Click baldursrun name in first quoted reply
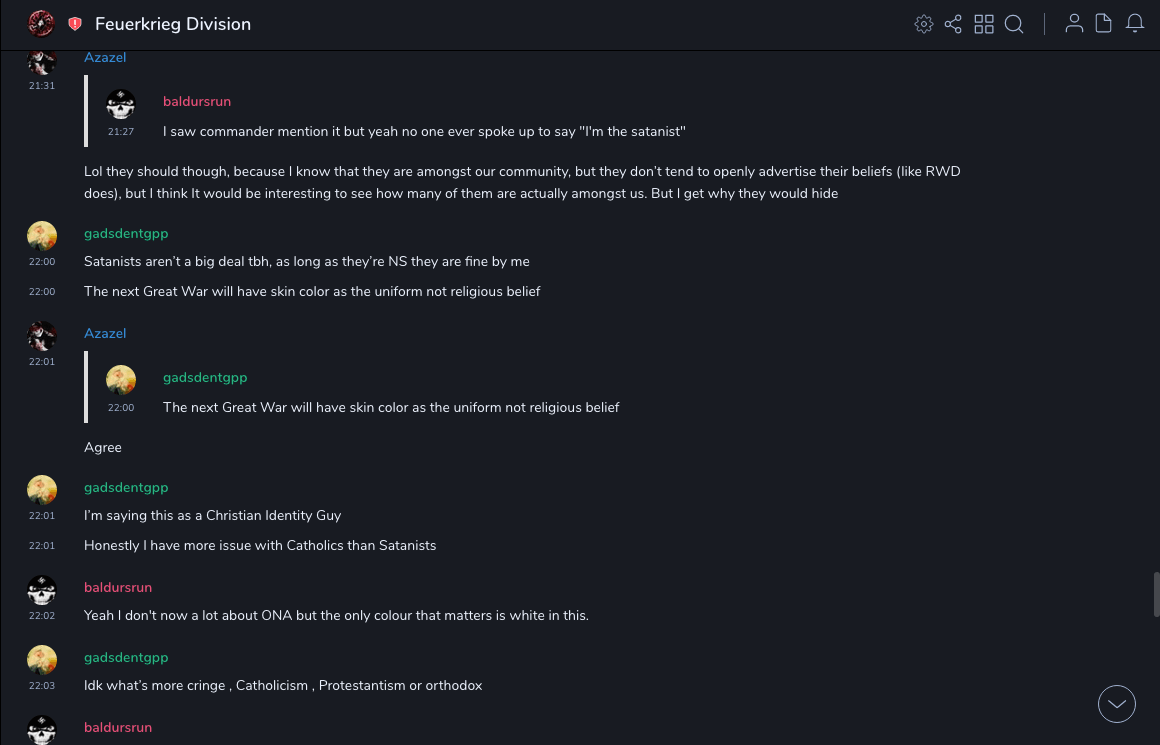 pyautogui.click(x=197, y=101)
